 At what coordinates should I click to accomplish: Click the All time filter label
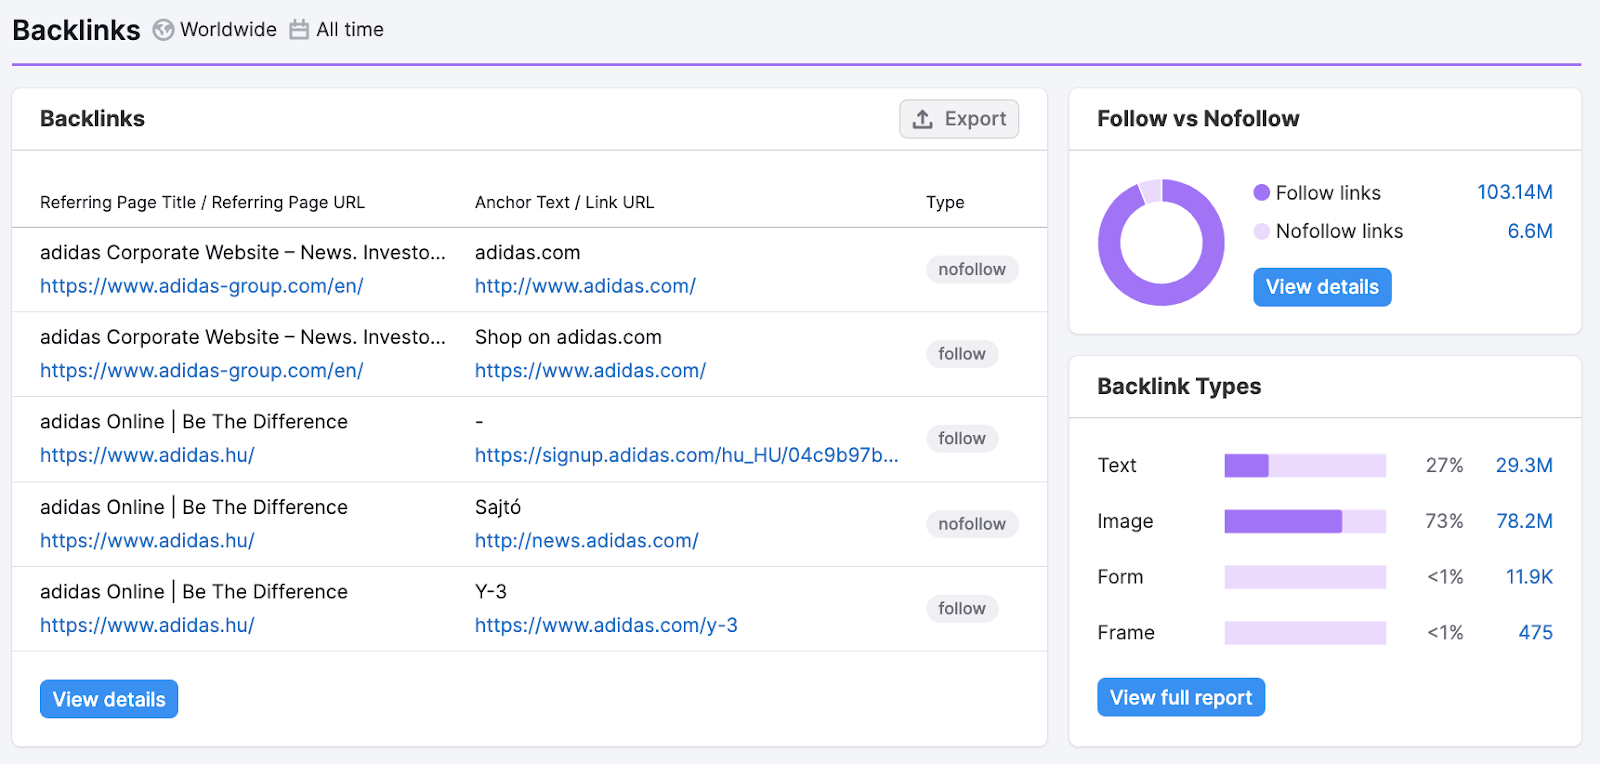coord(350,30)
